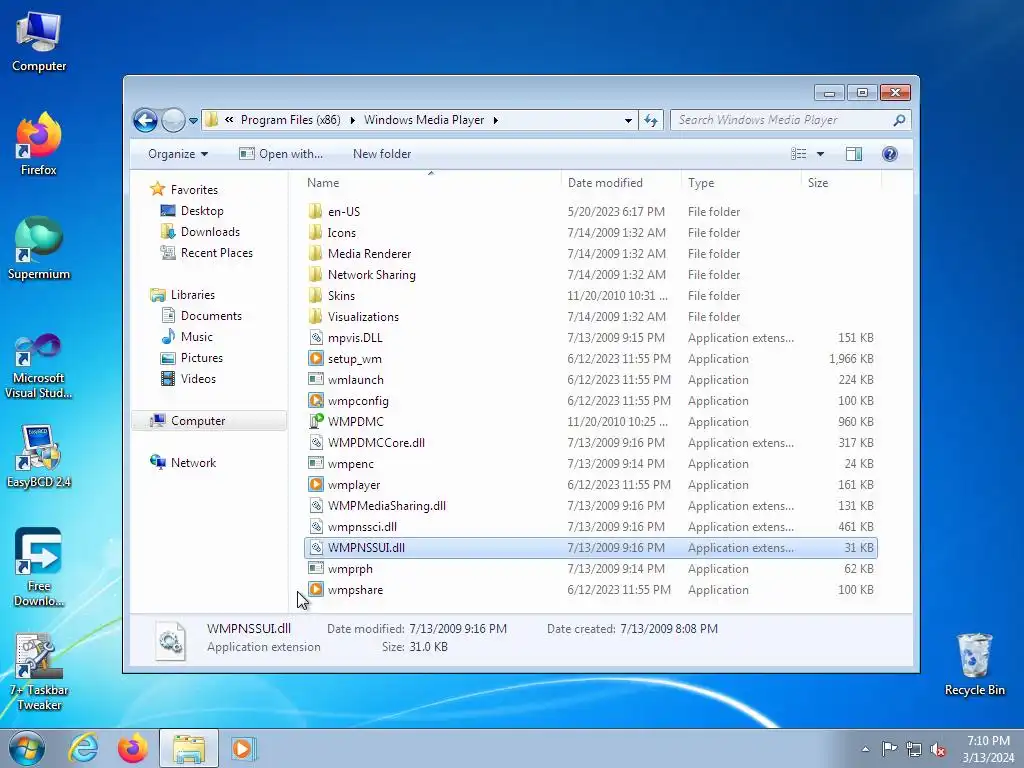Open the Windows Start menu
Image resolution: width=1024 pixels, height=768 pixels.
[27, 748]
